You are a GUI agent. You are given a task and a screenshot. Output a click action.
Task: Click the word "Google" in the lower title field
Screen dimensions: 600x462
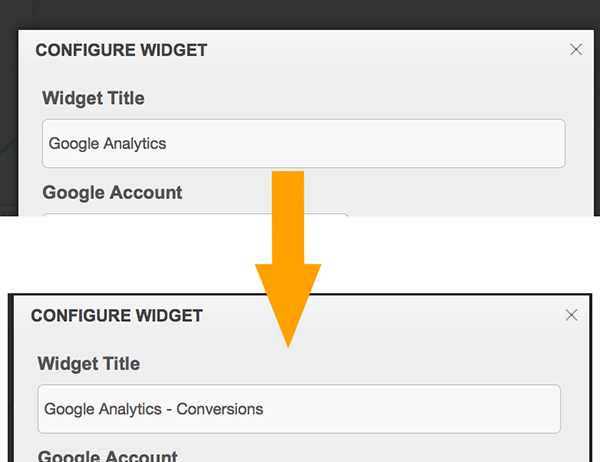(x=70, y=408)
